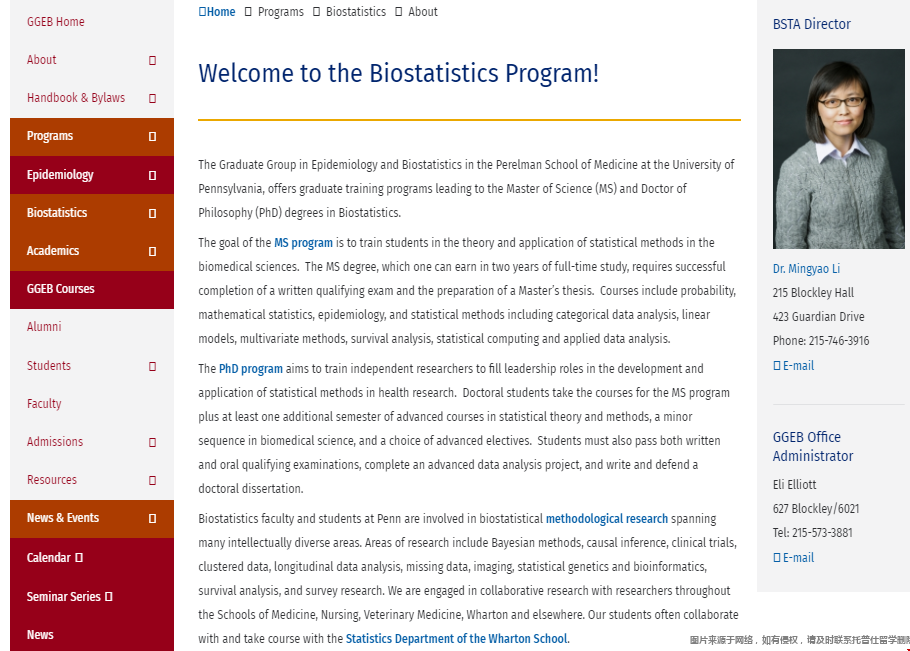
Task: Click the Home breadcrumb link
Action: click(220, 12)
